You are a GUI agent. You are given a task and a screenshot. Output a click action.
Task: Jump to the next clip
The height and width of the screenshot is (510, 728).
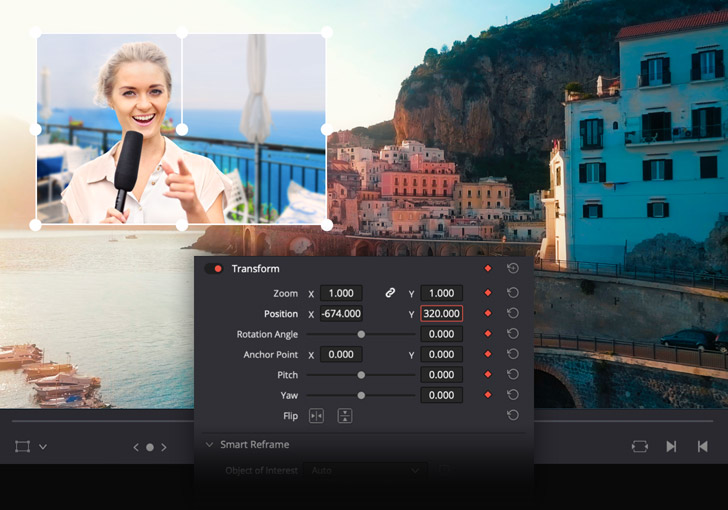click(671, 446)
